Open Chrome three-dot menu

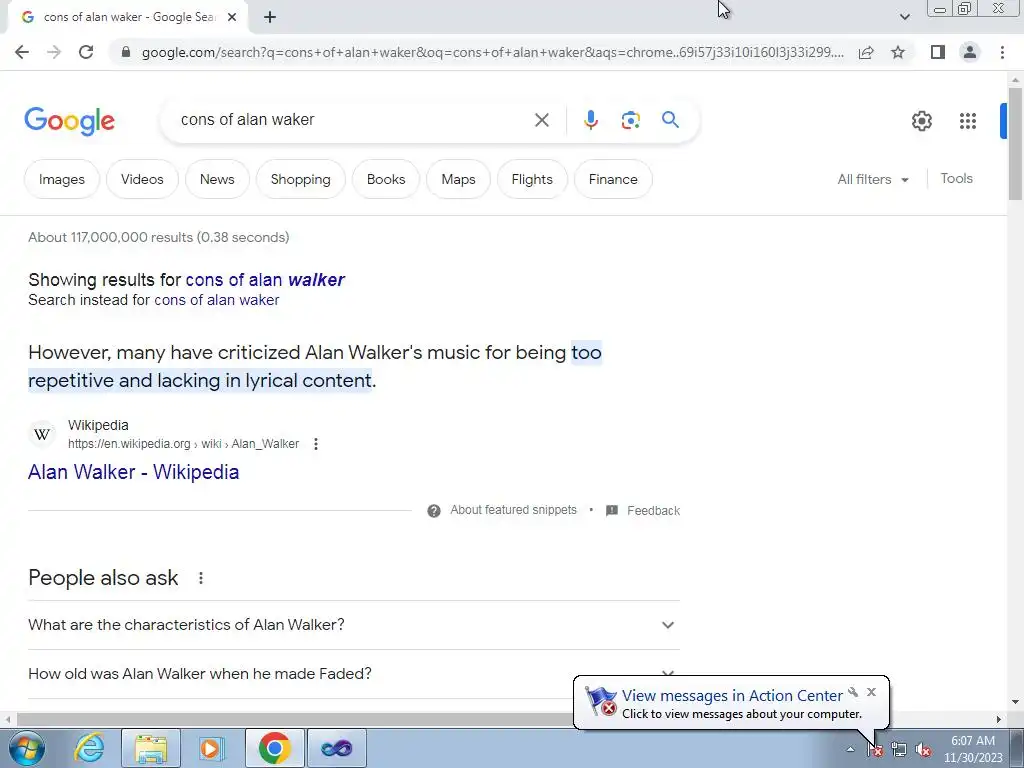[1002, 52]
